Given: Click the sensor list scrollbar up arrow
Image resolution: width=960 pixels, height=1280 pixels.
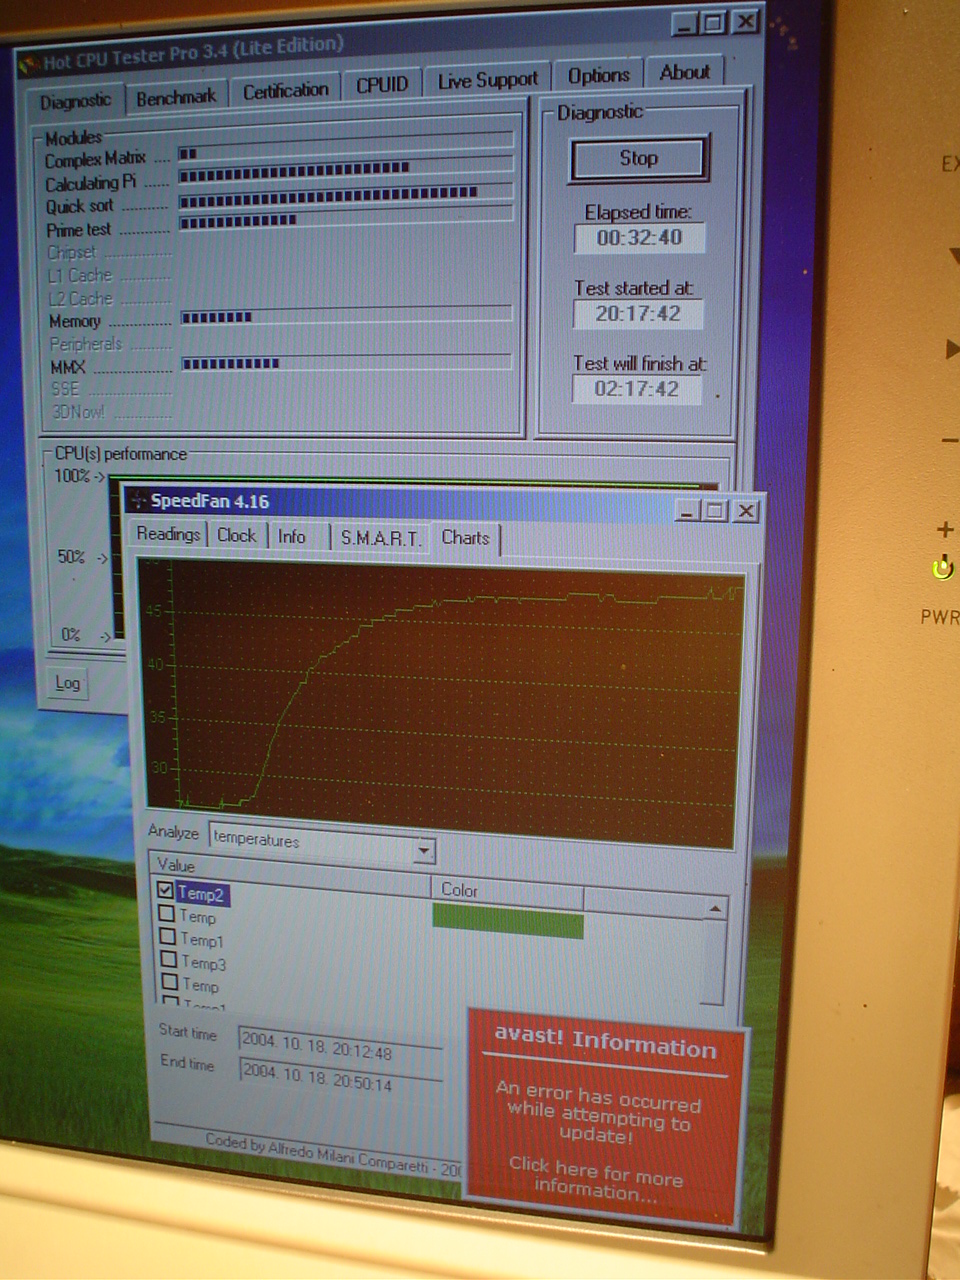Looking at the screenshot, I should 715,909.
